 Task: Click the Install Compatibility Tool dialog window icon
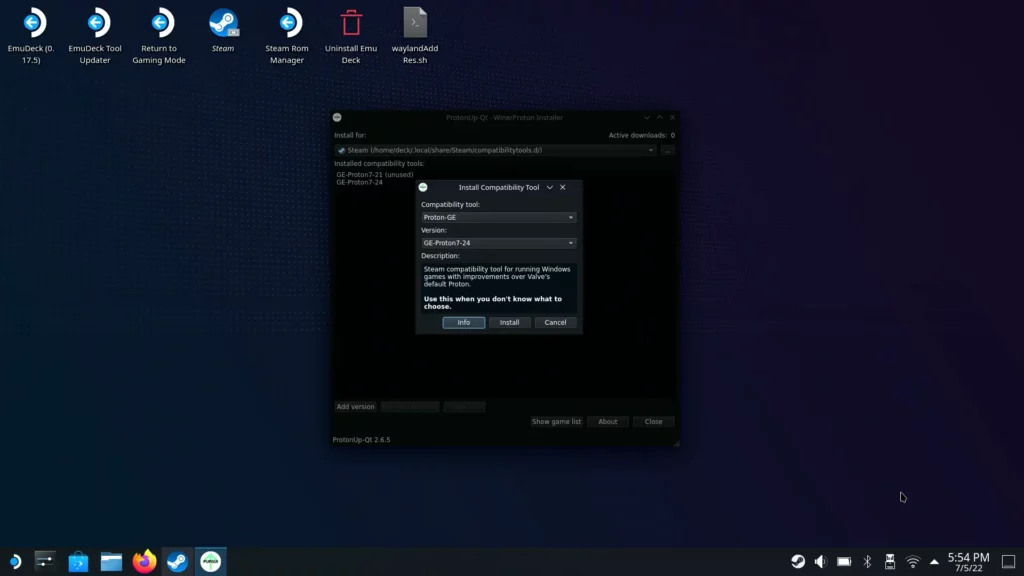pos(423,187)
